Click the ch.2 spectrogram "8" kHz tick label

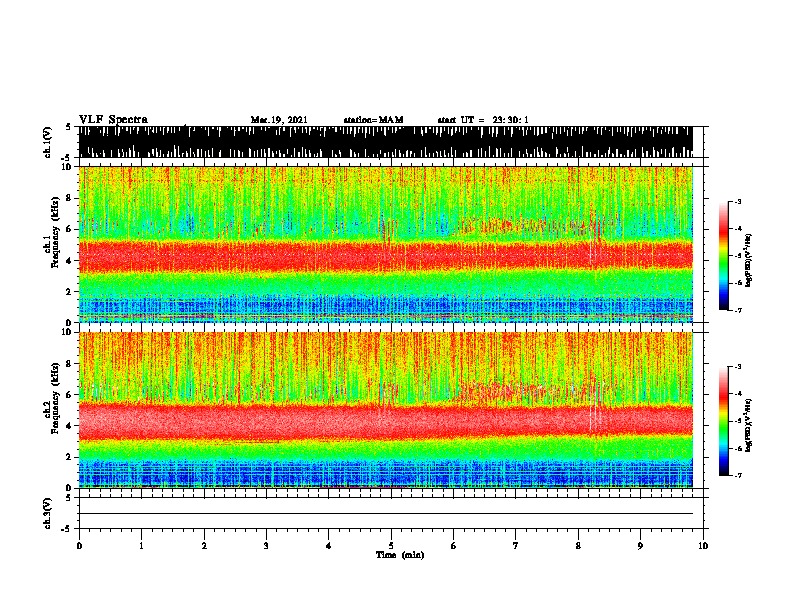click(x=69, y=364)
